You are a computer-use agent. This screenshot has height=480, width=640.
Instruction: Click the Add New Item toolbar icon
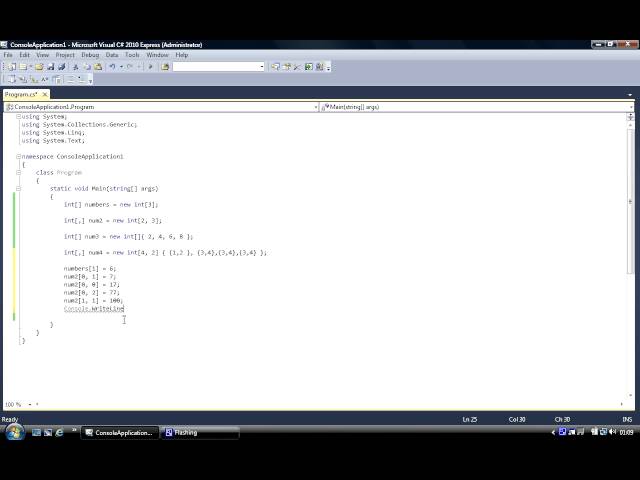pyautogui.click(x=23, y=67)
